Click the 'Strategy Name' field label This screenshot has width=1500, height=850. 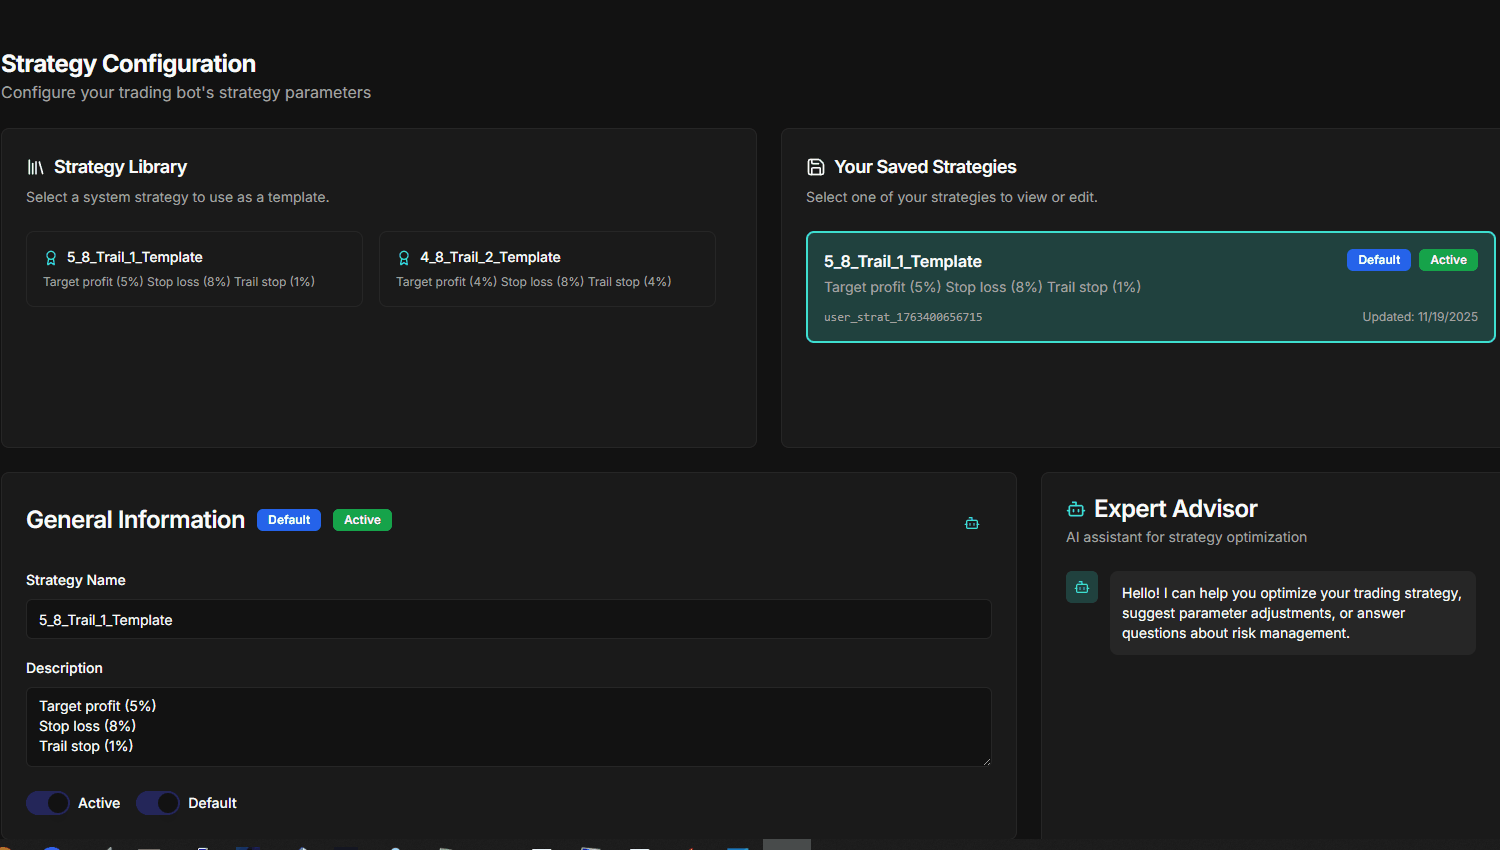[x=76, y=580]
